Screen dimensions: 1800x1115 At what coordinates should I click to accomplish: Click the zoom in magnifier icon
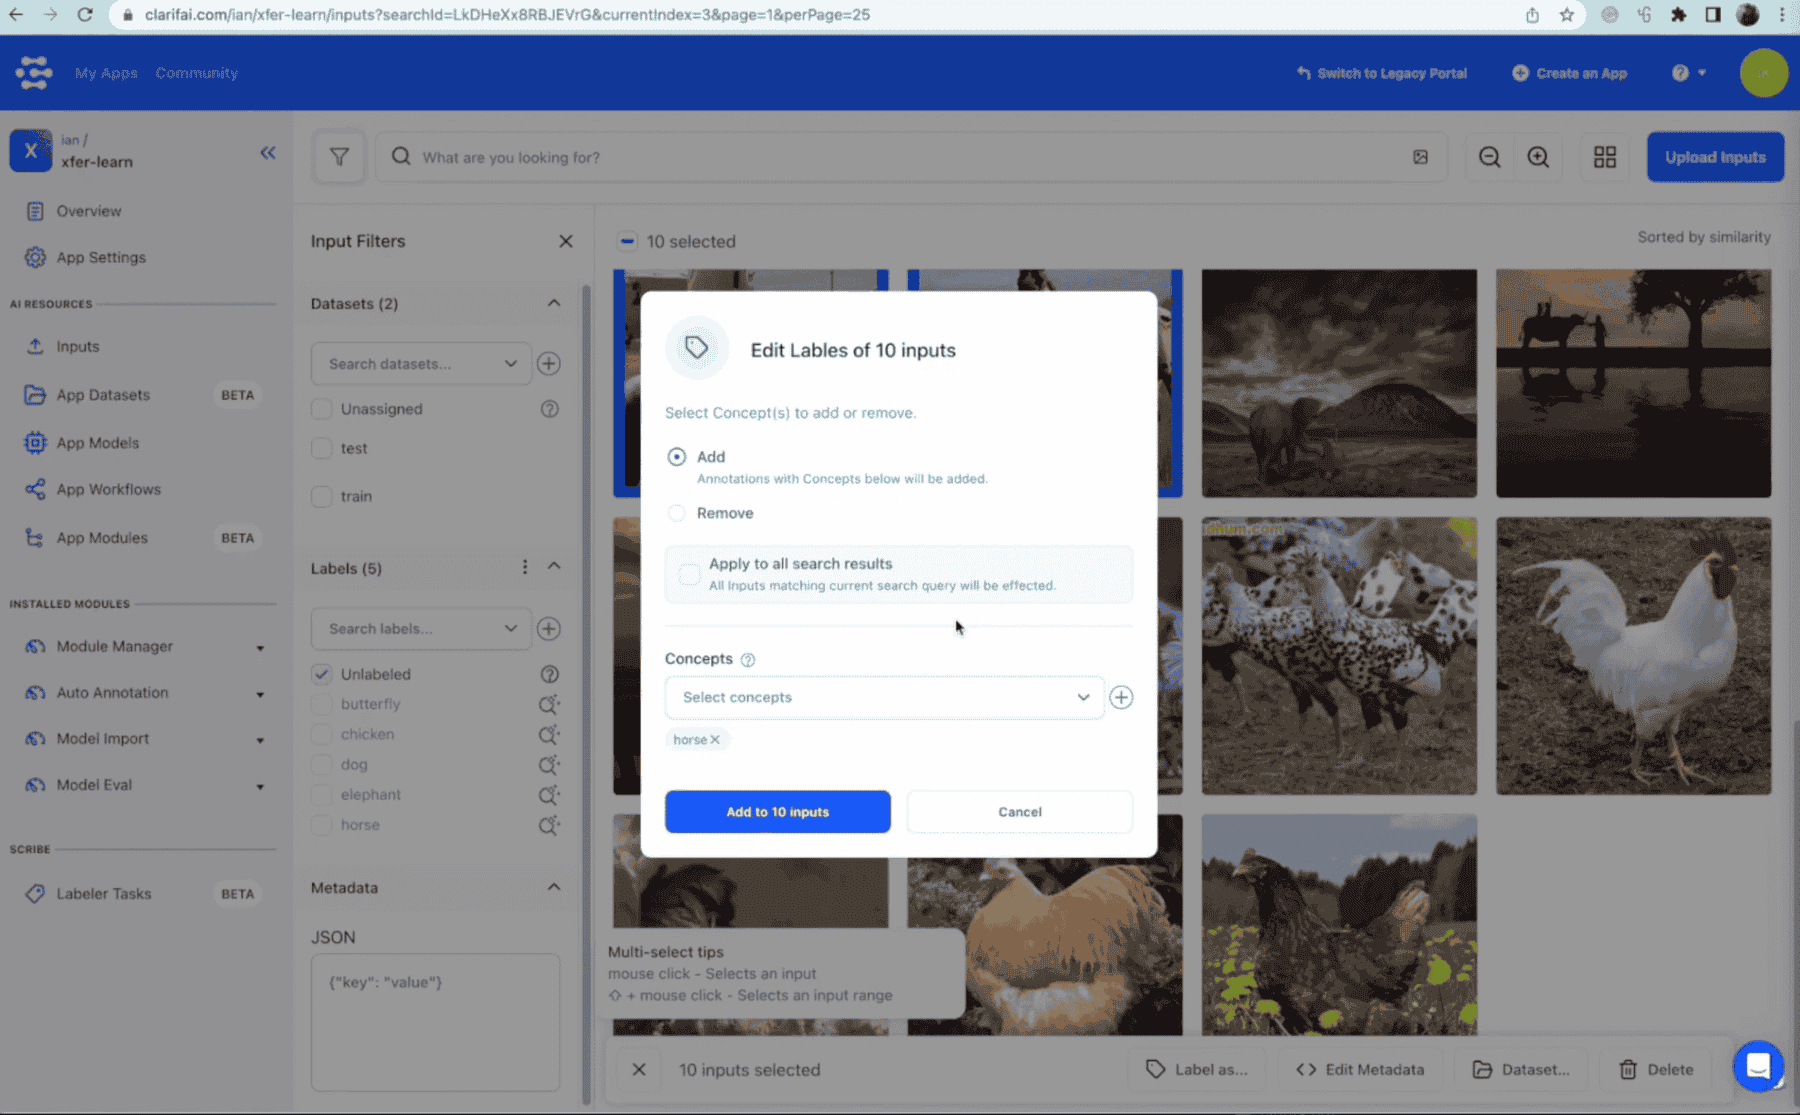pos(1538,157)
